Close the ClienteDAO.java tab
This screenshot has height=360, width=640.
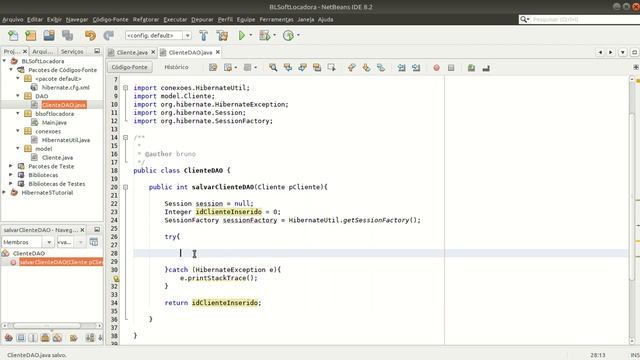(x=218, y=52)
